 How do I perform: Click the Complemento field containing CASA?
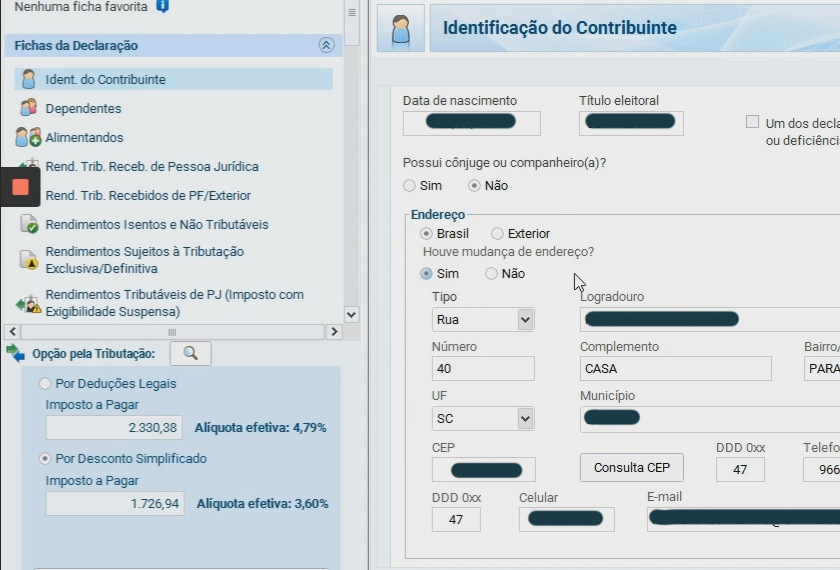click(x=675, y=369)
